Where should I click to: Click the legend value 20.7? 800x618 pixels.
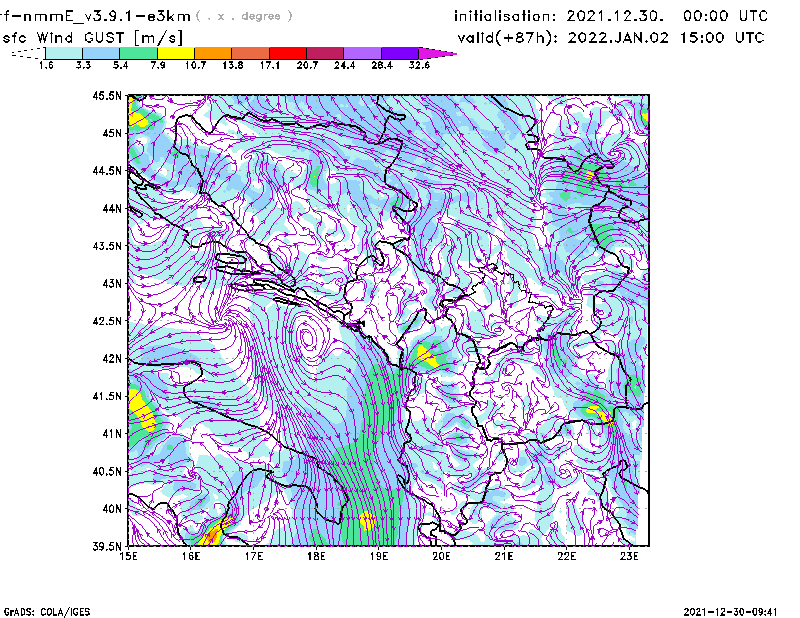point(307,65)
